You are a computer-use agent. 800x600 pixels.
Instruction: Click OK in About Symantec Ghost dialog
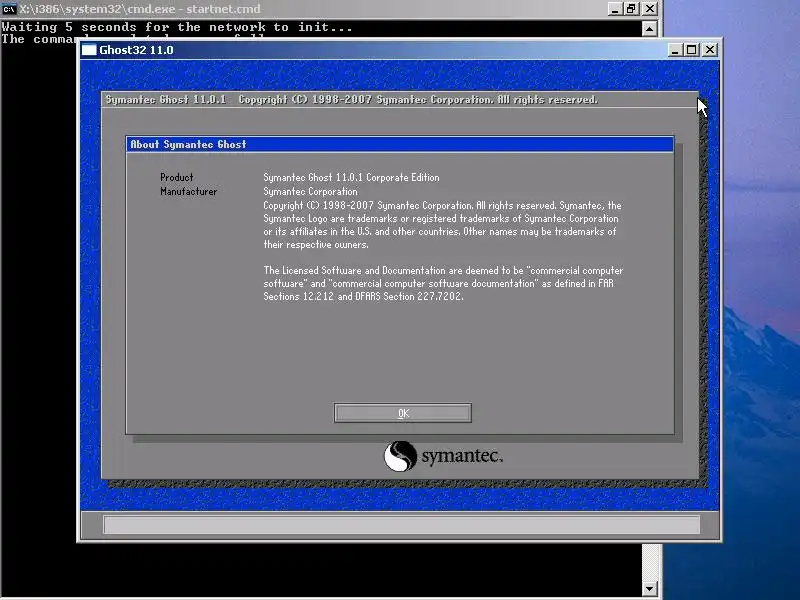403,413
